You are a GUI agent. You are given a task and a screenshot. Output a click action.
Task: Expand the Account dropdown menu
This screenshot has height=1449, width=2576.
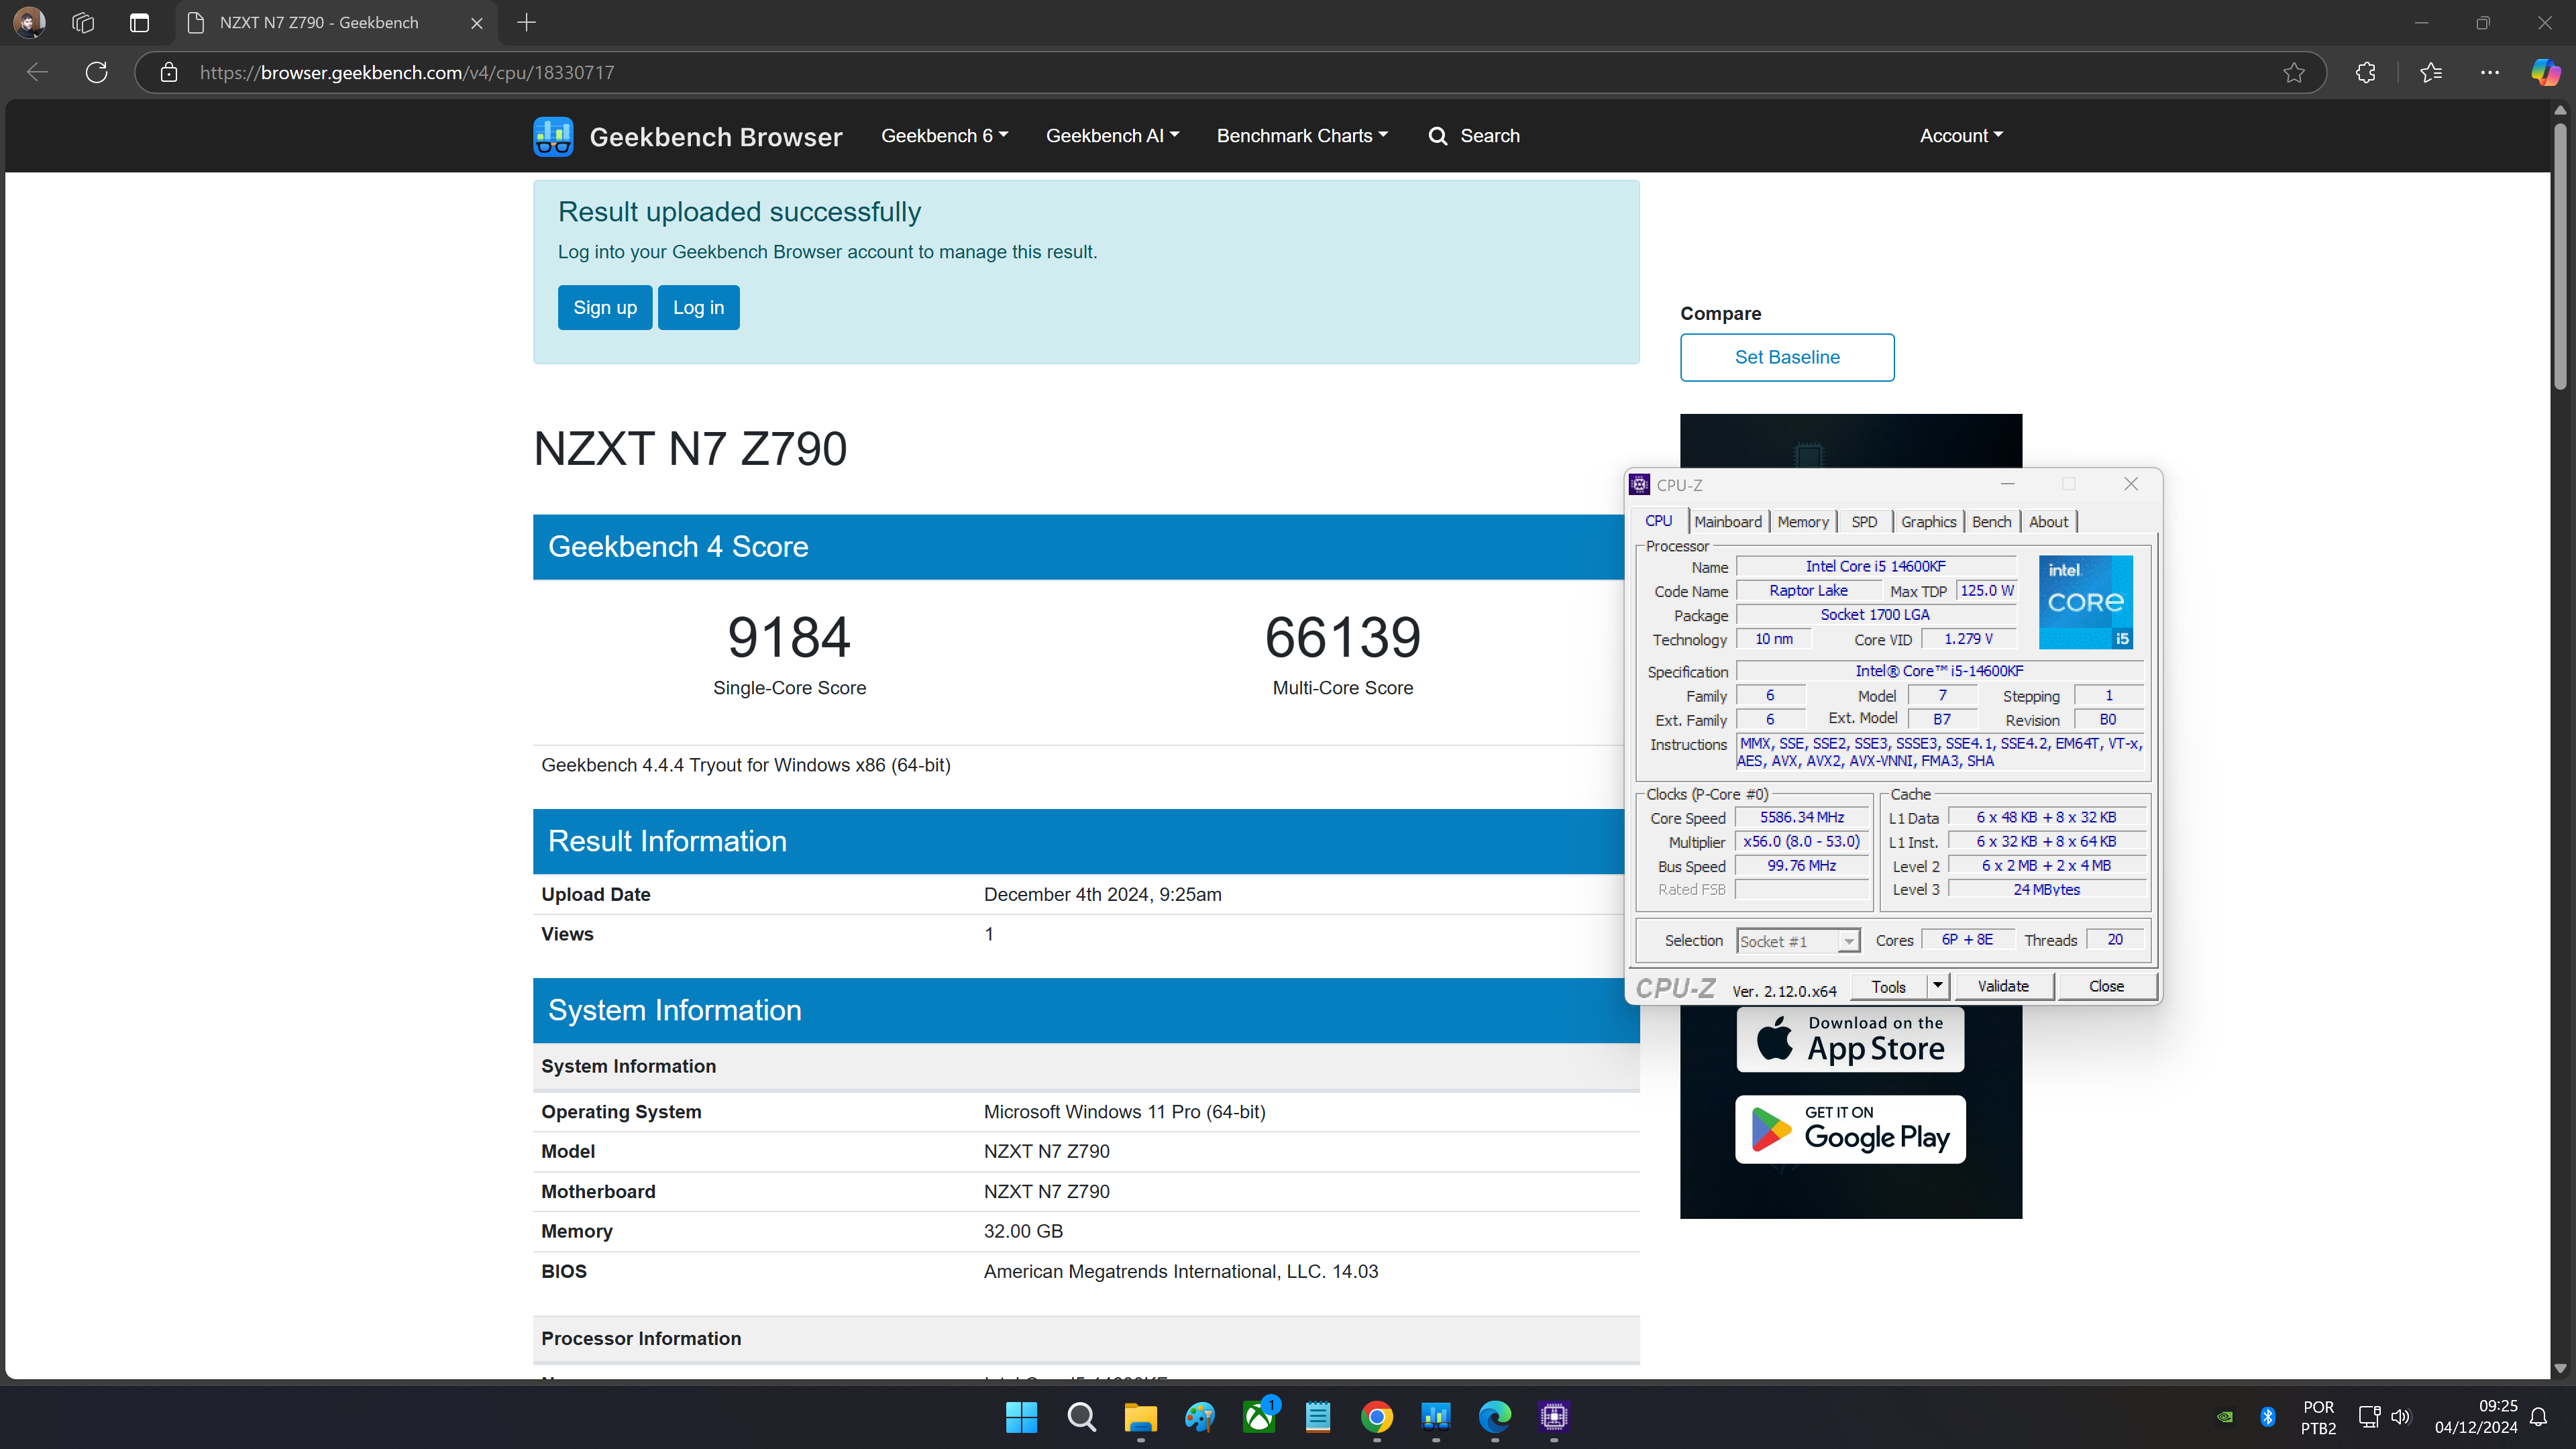click(x=1961, y=136)
